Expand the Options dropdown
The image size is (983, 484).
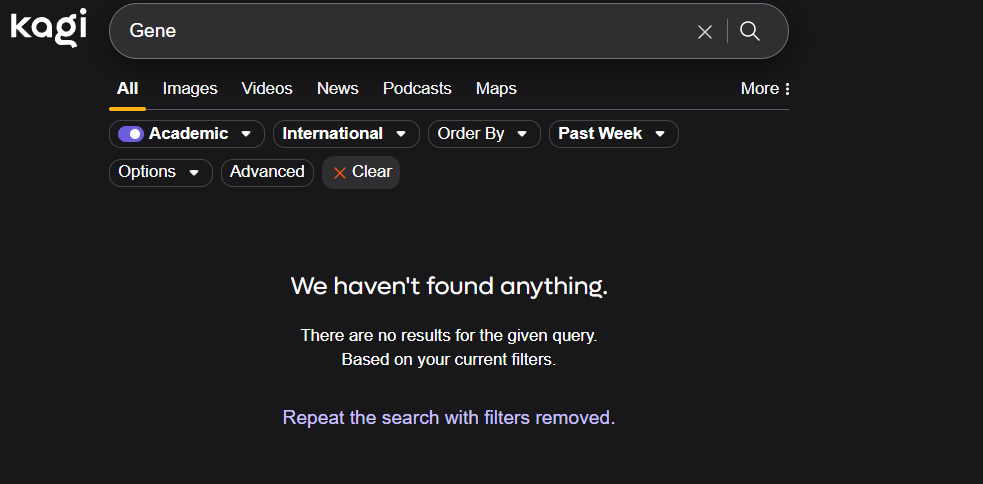coord(160,172)
